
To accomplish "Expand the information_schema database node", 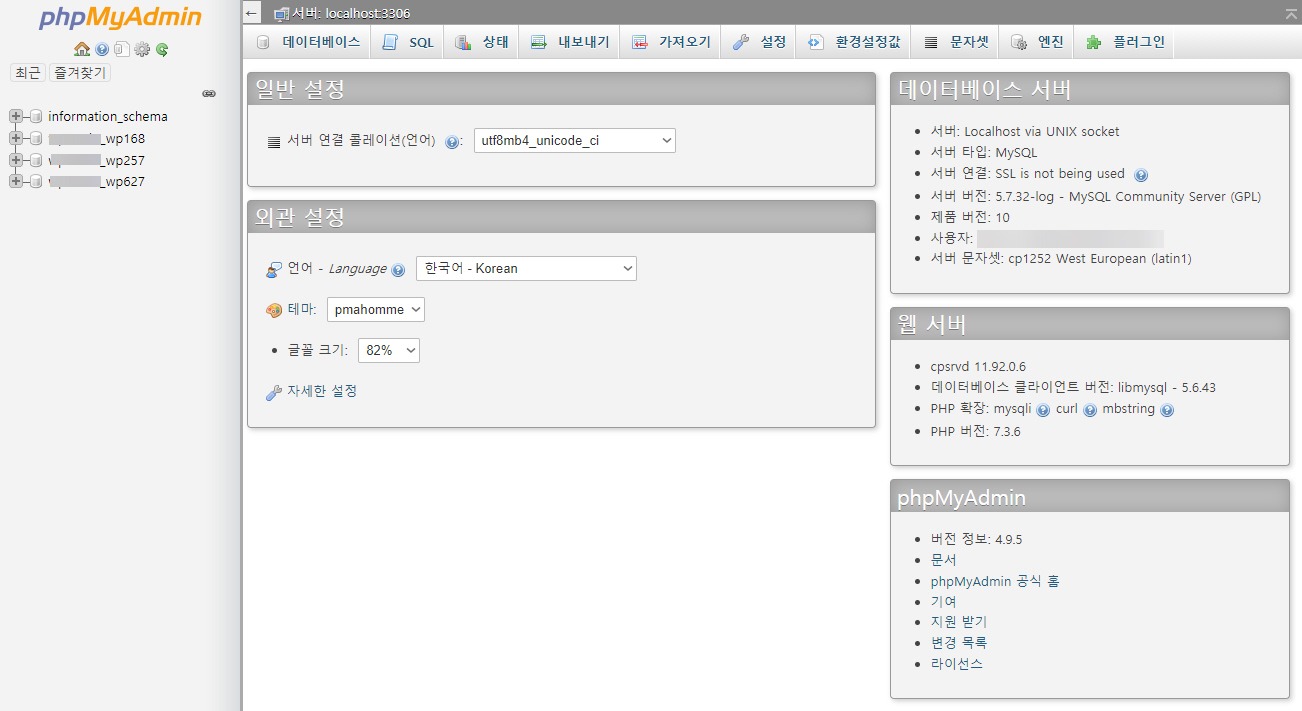I will click(15, 117).
